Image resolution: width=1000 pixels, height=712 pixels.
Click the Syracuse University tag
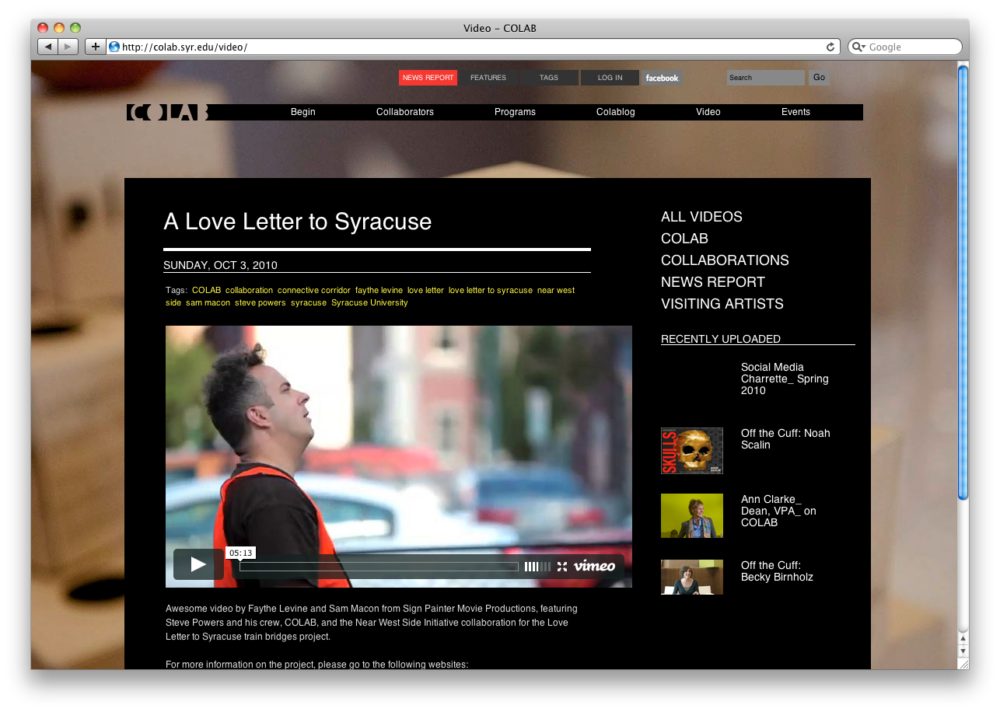pyautogui.click(x=369, y=303)
